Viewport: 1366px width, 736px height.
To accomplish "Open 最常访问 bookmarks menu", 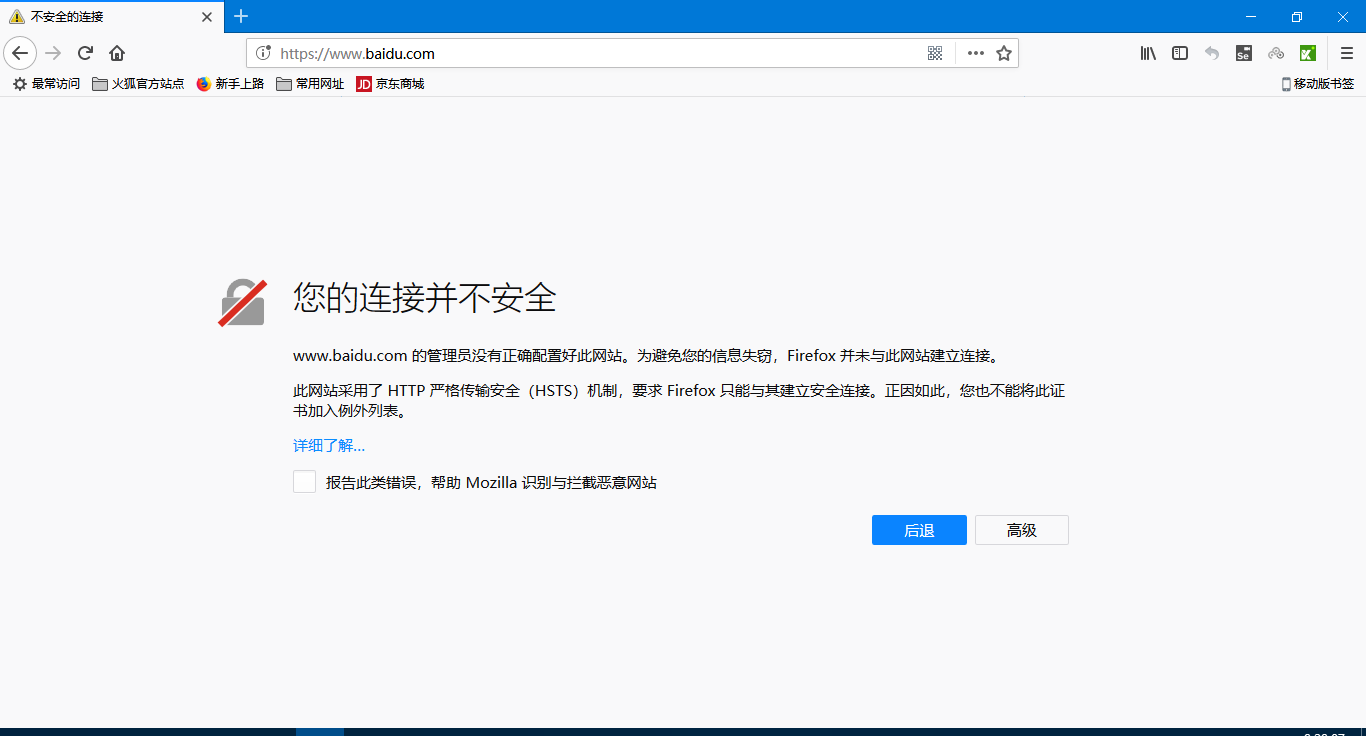I will point(46,84).
